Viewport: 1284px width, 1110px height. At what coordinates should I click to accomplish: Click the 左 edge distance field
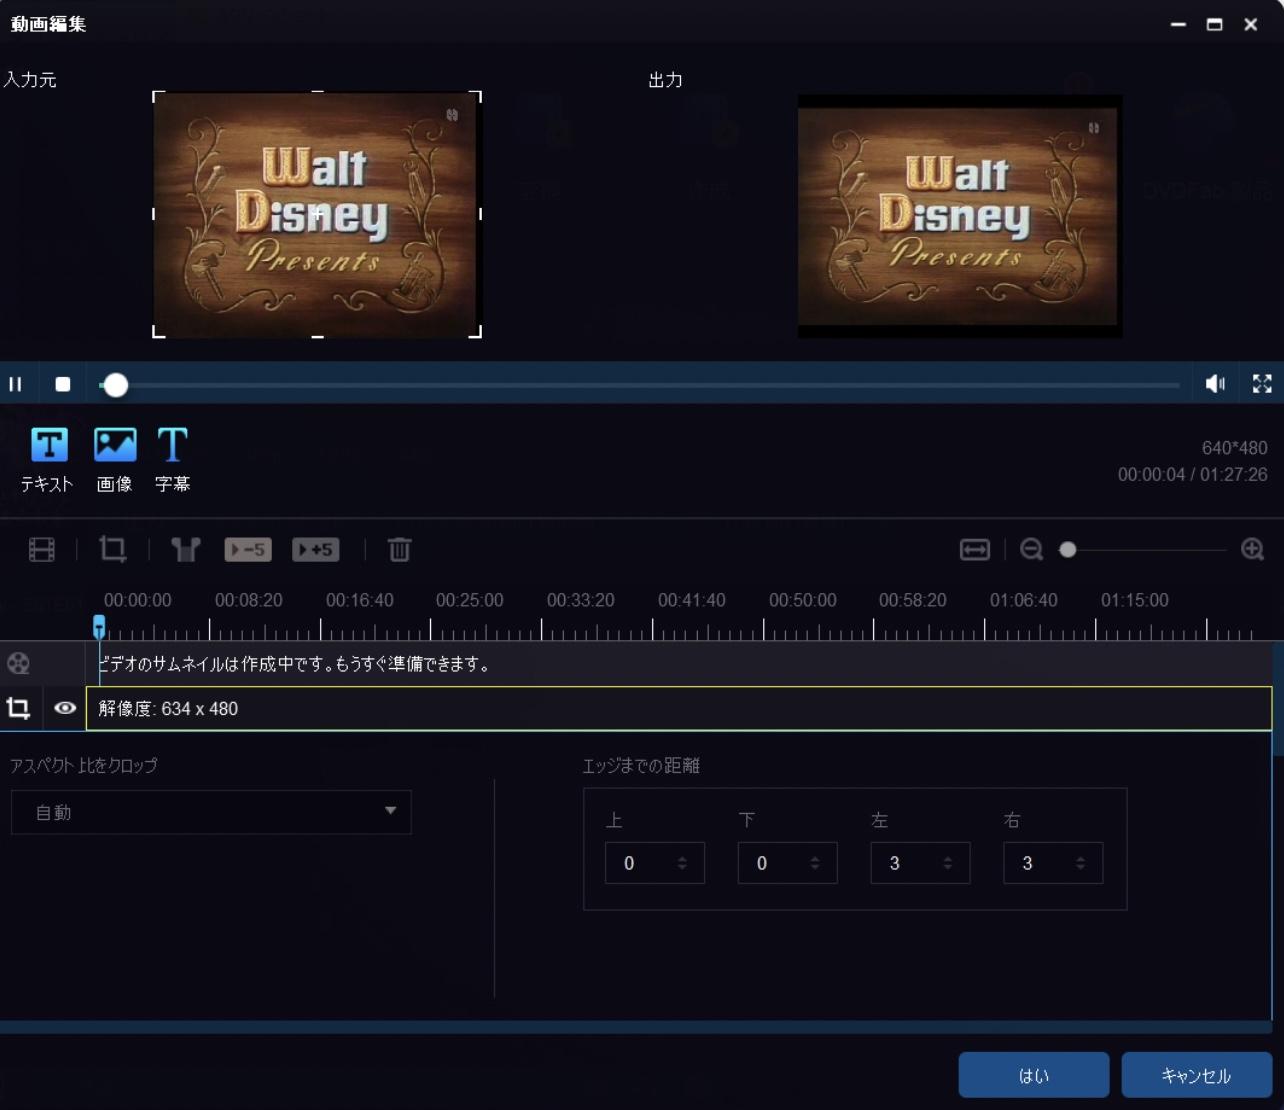(920, 863)
